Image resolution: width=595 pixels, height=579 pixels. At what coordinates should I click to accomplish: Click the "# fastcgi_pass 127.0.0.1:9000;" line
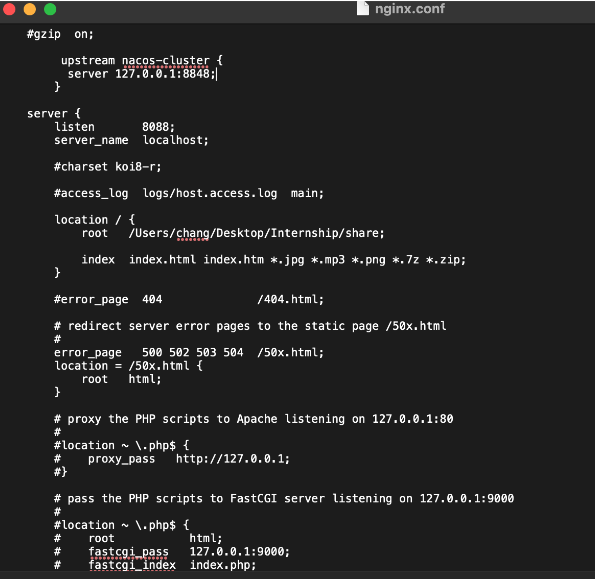click(172, 552)
